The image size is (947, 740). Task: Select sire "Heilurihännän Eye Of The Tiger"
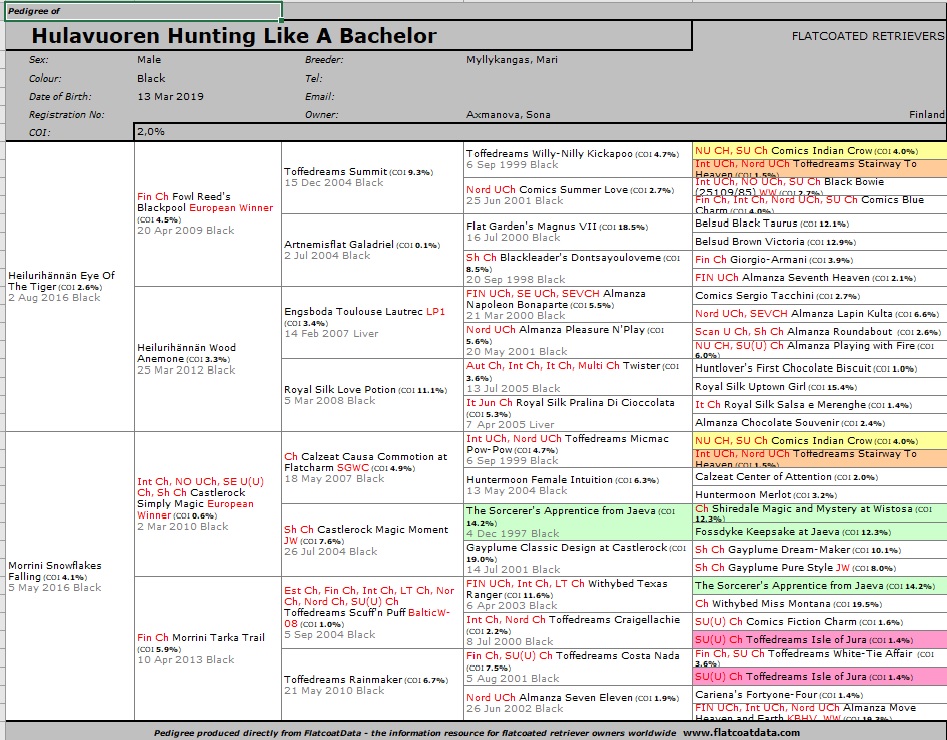click(x=69, y=286)
